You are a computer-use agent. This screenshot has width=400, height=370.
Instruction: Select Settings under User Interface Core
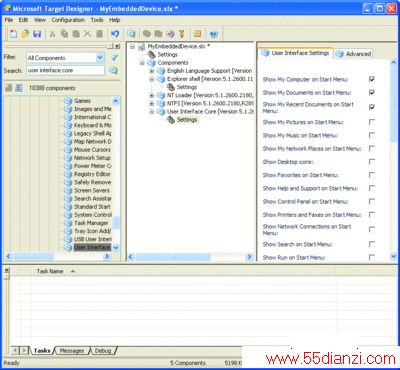(187, 120)
